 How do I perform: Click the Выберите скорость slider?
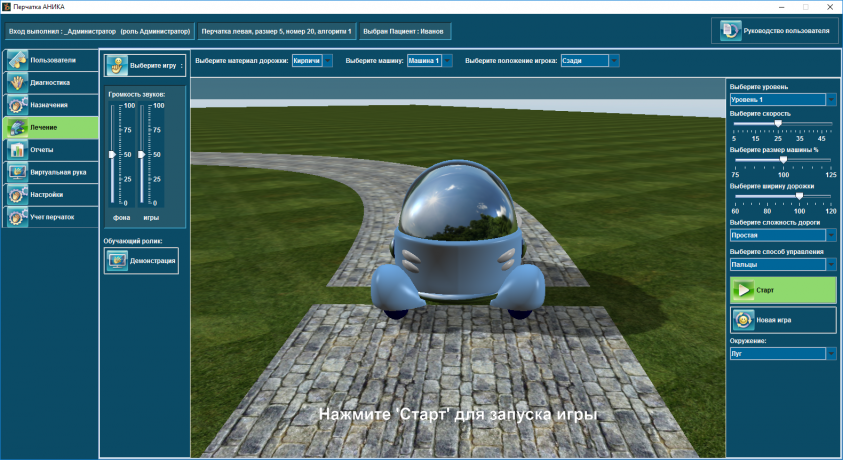click(x=783, y=125)
